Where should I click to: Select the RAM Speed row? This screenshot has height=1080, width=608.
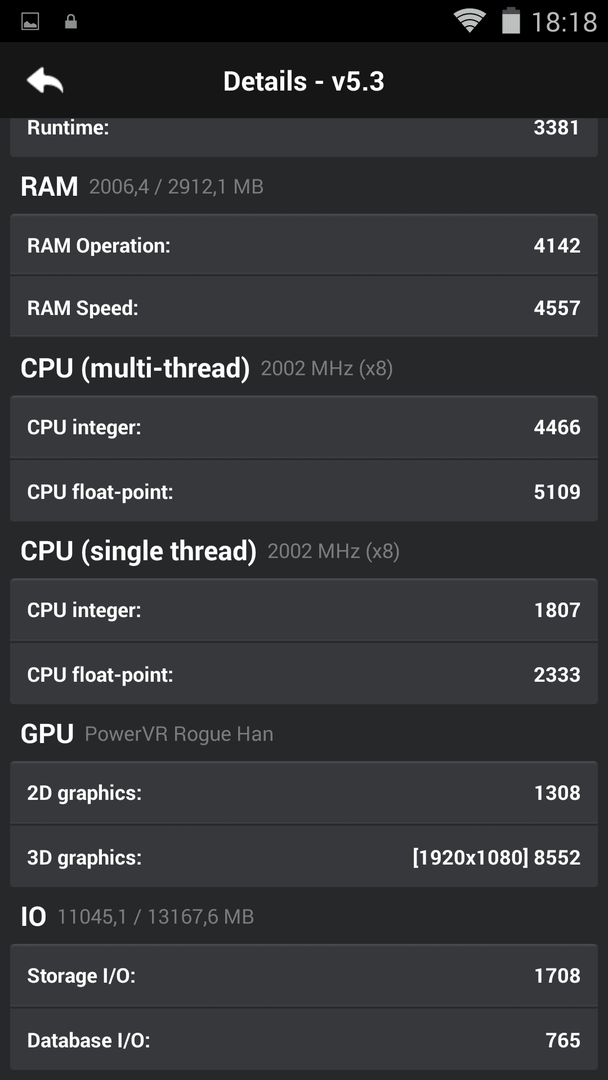pos(304,307)
